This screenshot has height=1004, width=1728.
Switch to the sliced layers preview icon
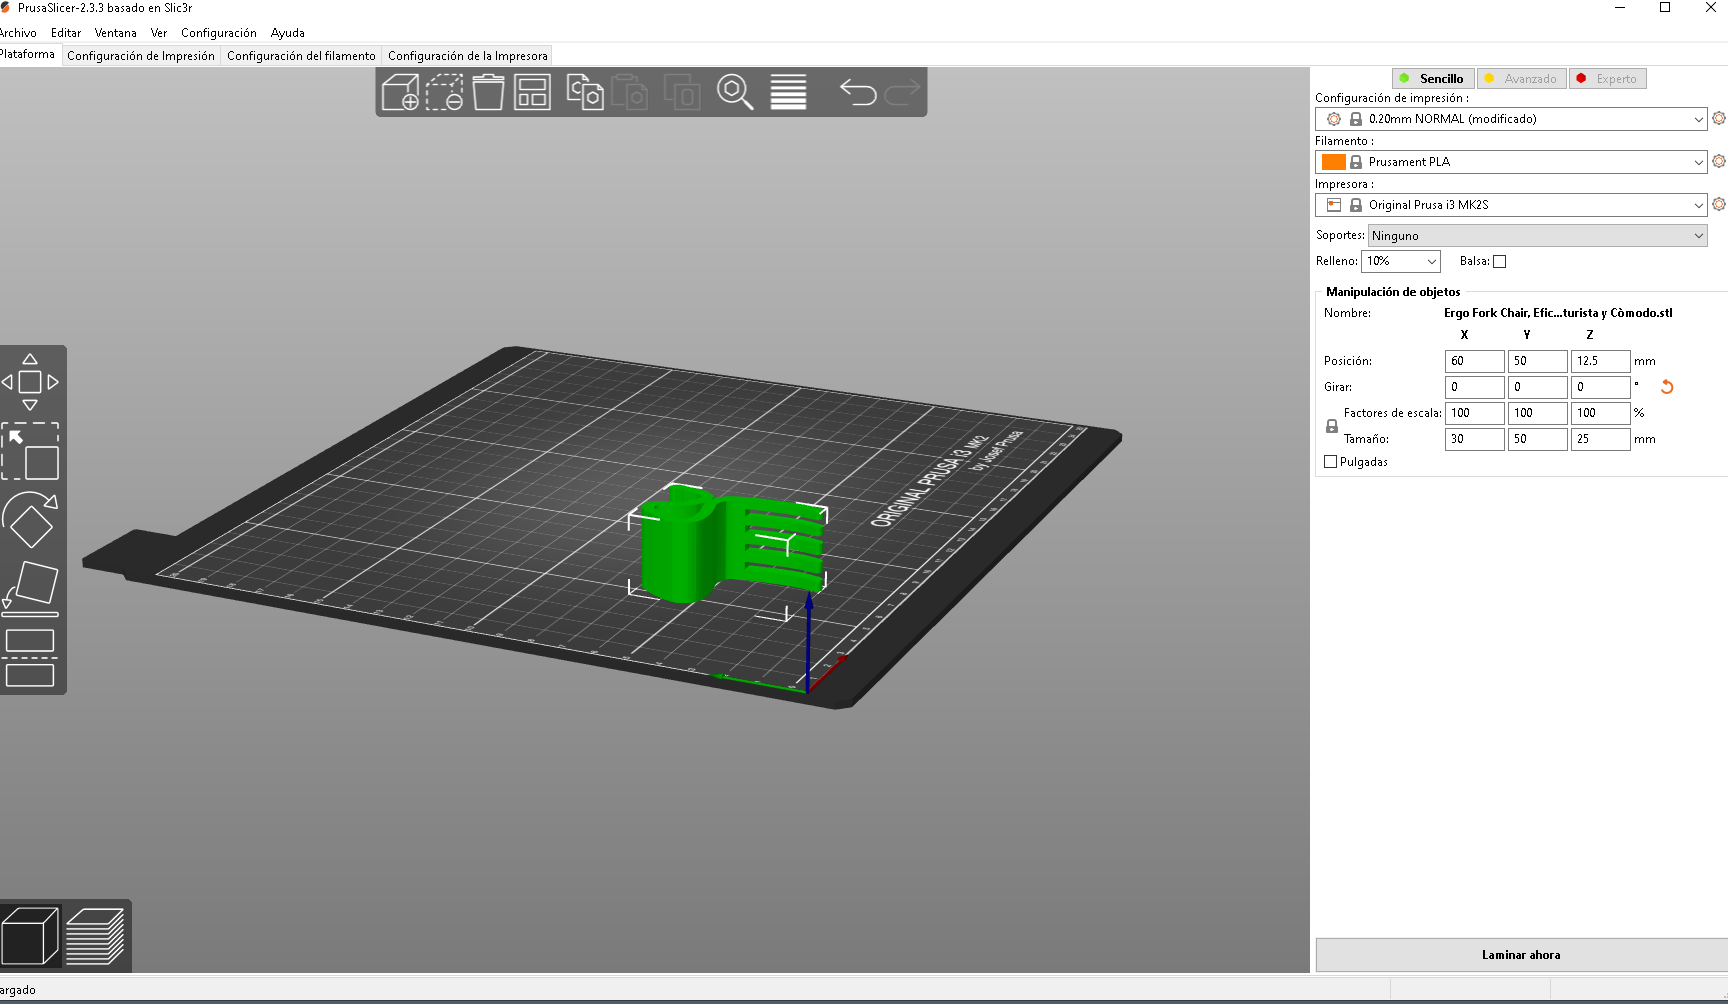[x=95, y=936]
